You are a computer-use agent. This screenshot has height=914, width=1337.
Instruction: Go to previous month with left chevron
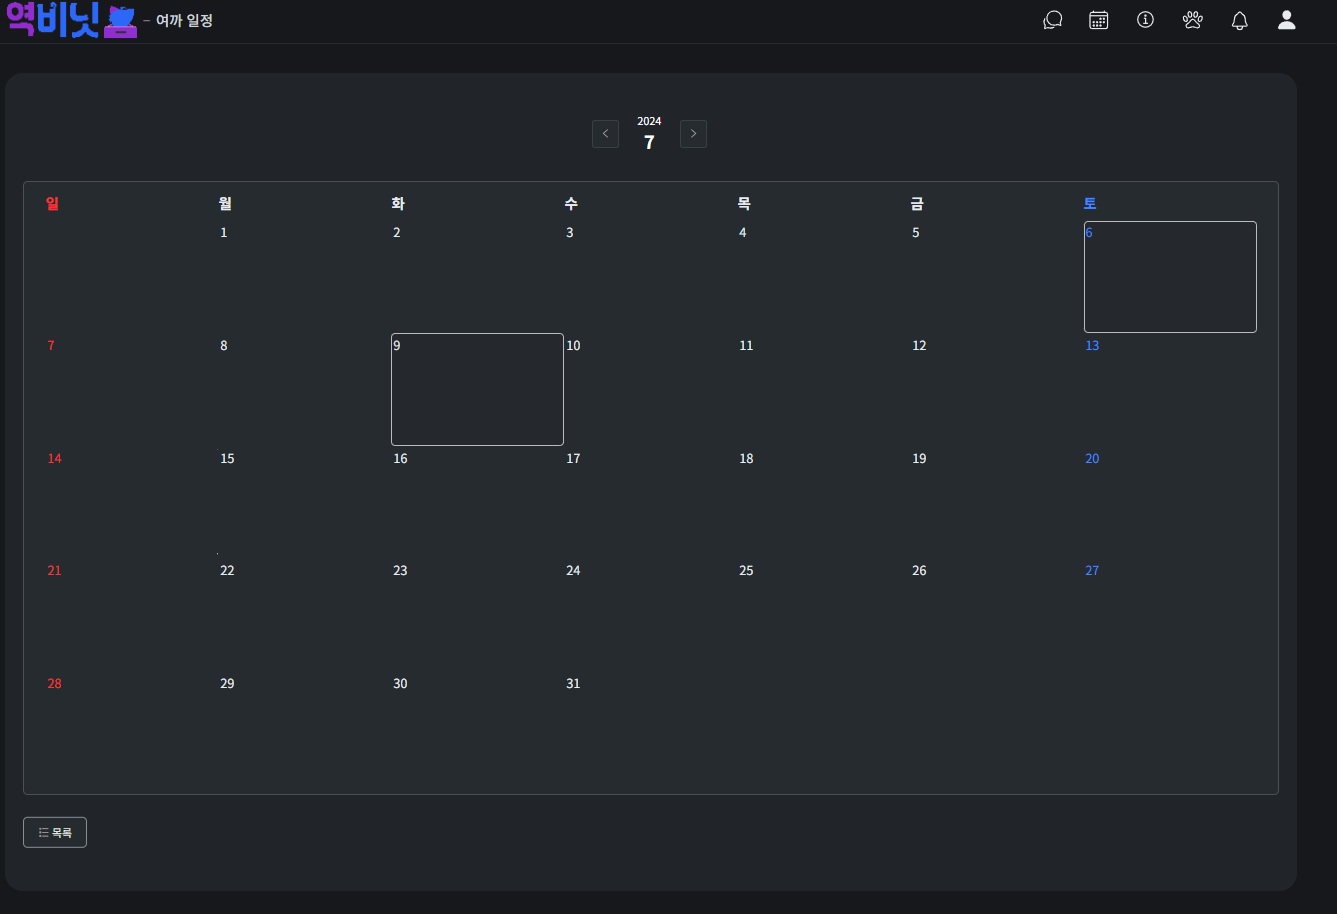click(605, 134)
